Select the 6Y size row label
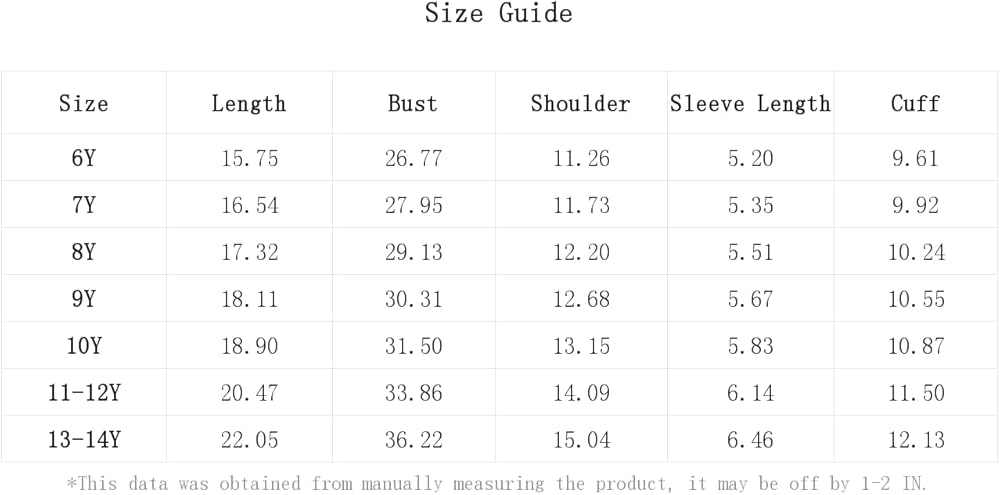1000x495 pixels. click(x=83, y=158)
